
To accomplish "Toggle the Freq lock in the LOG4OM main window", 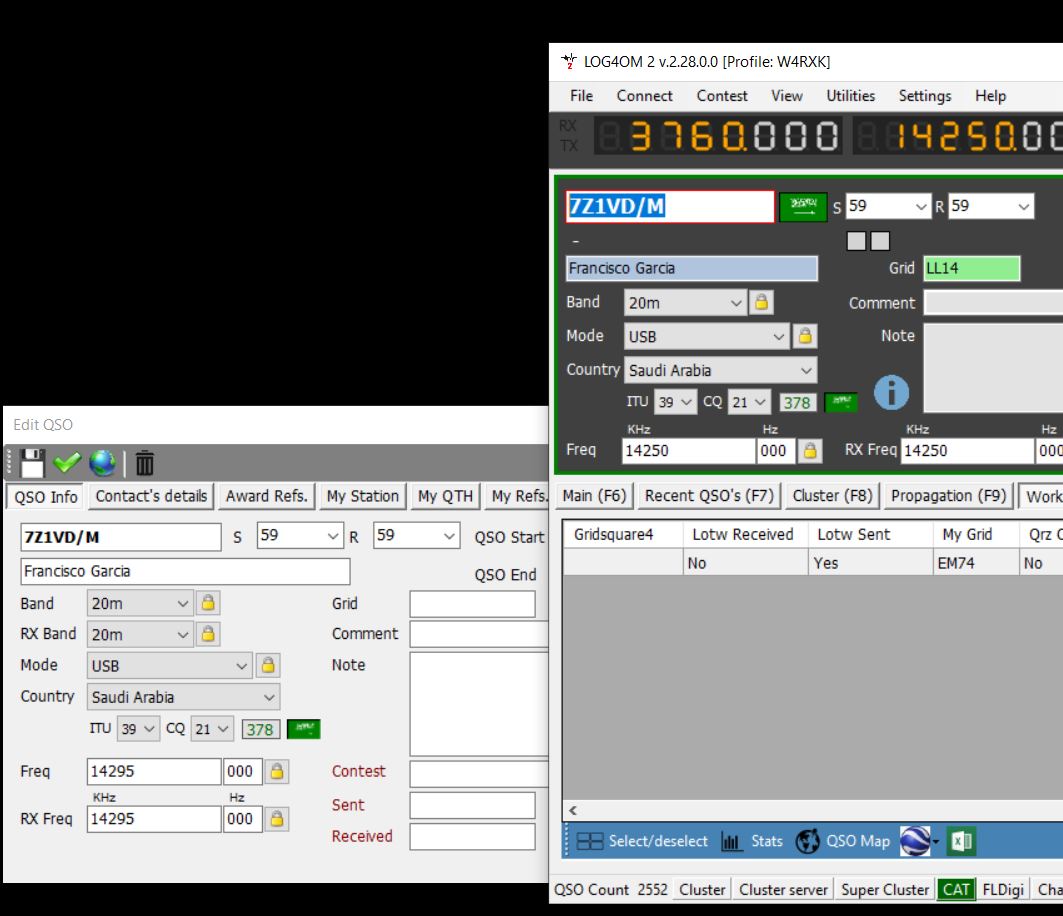I will (x=810, y=450).
